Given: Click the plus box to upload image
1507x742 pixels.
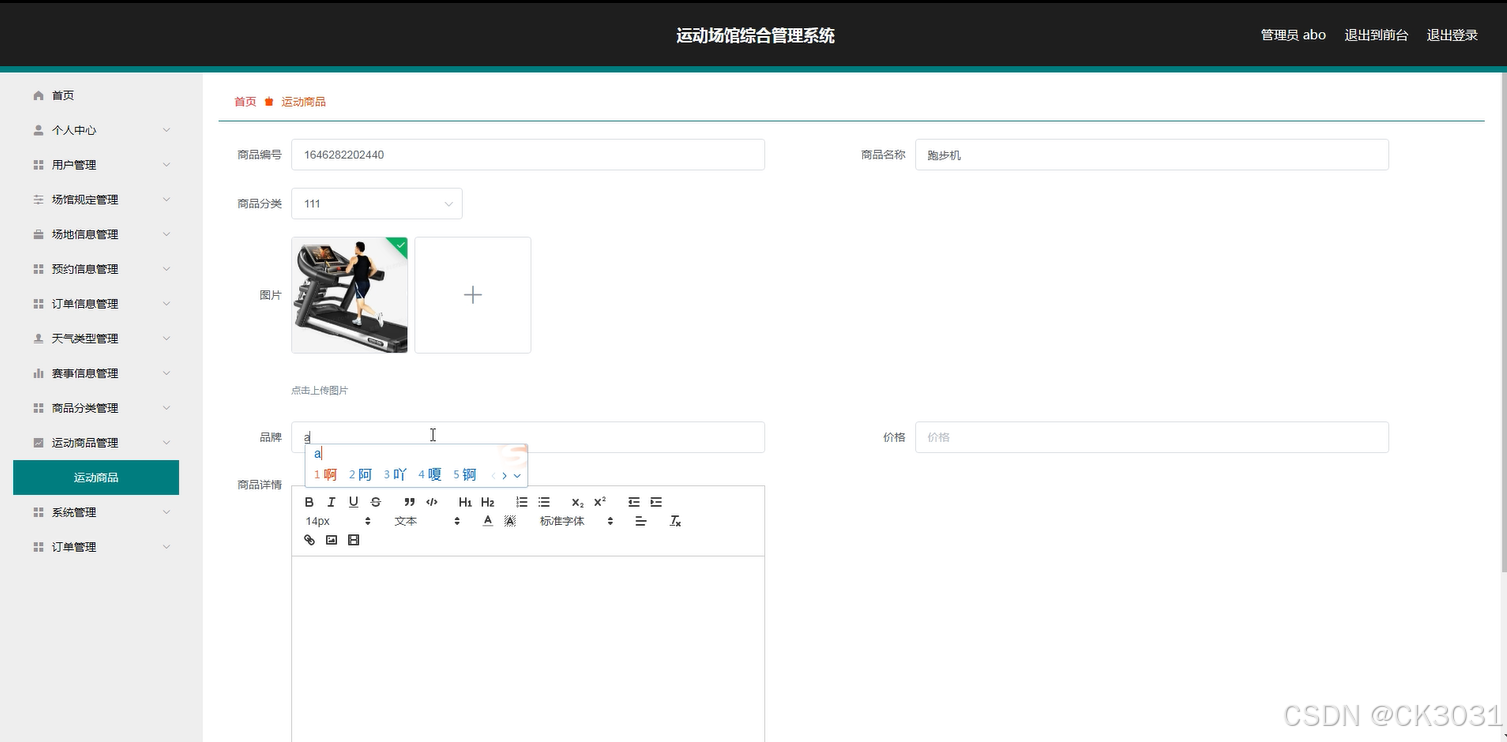Looking at the screenshot, I should 473,295.
